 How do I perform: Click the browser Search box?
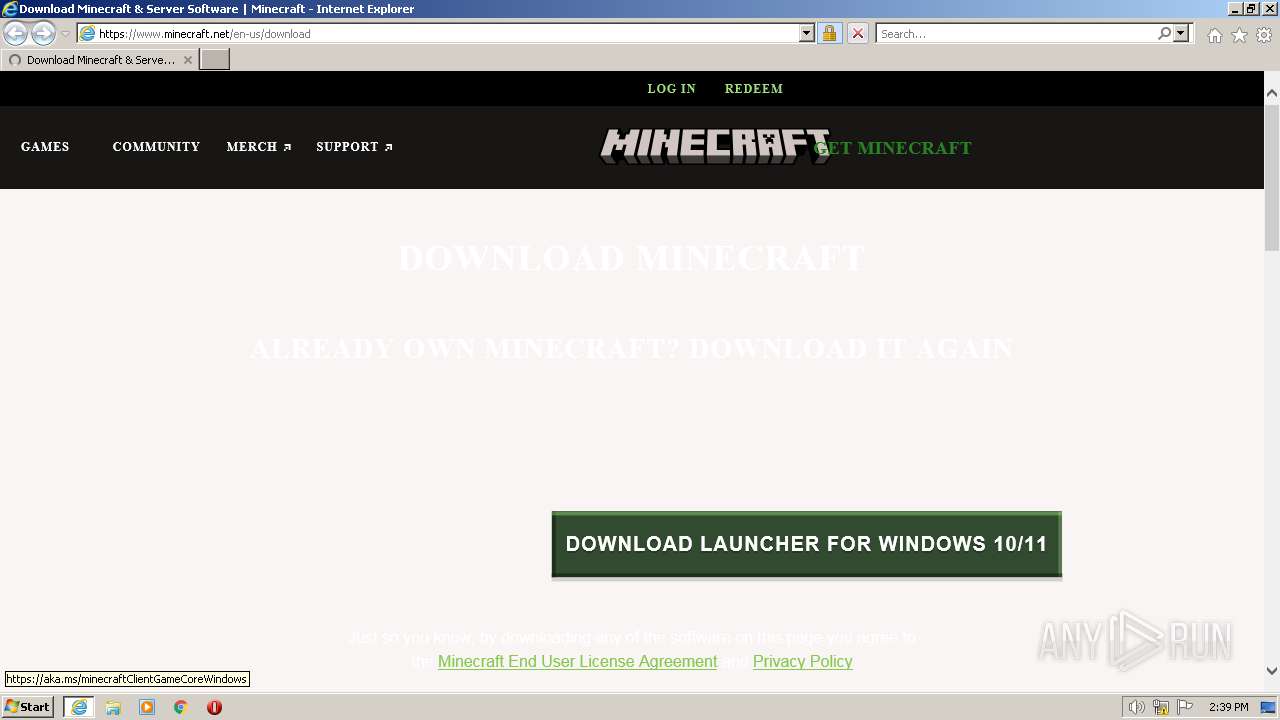pyautogui.click(x=1016, y=33)
